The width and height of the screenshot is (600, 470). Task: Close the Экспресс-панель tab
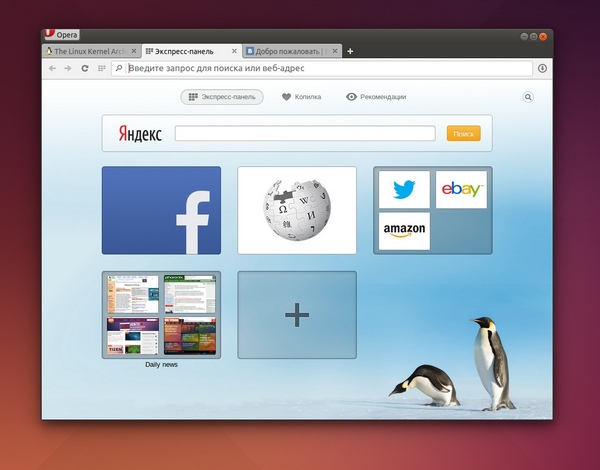pyautogui.click(x=234, y=51)
